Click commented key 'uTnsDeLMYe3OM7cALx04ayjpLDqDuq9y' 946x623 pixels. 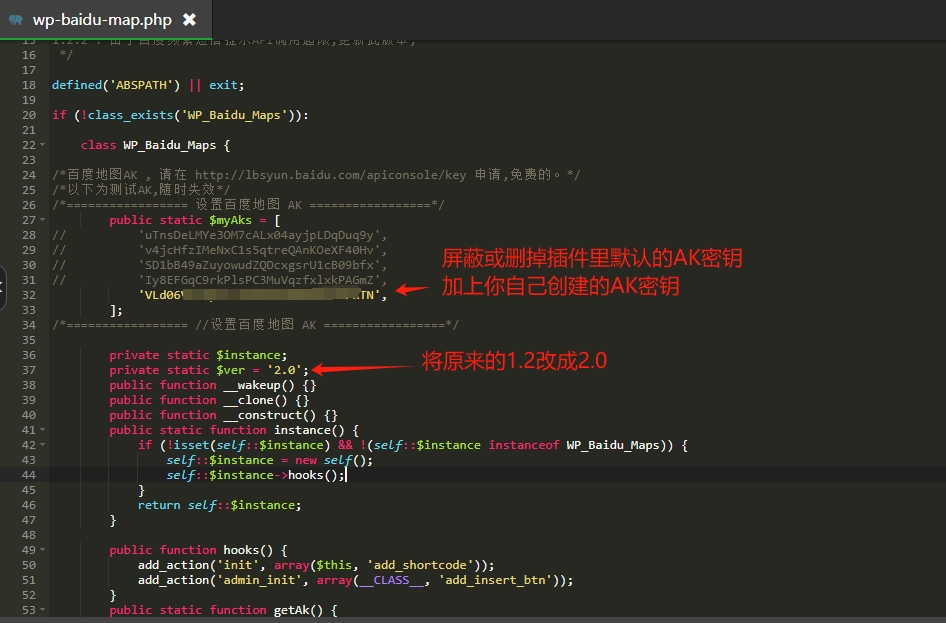pyautogui.click(x=259, y=235)
